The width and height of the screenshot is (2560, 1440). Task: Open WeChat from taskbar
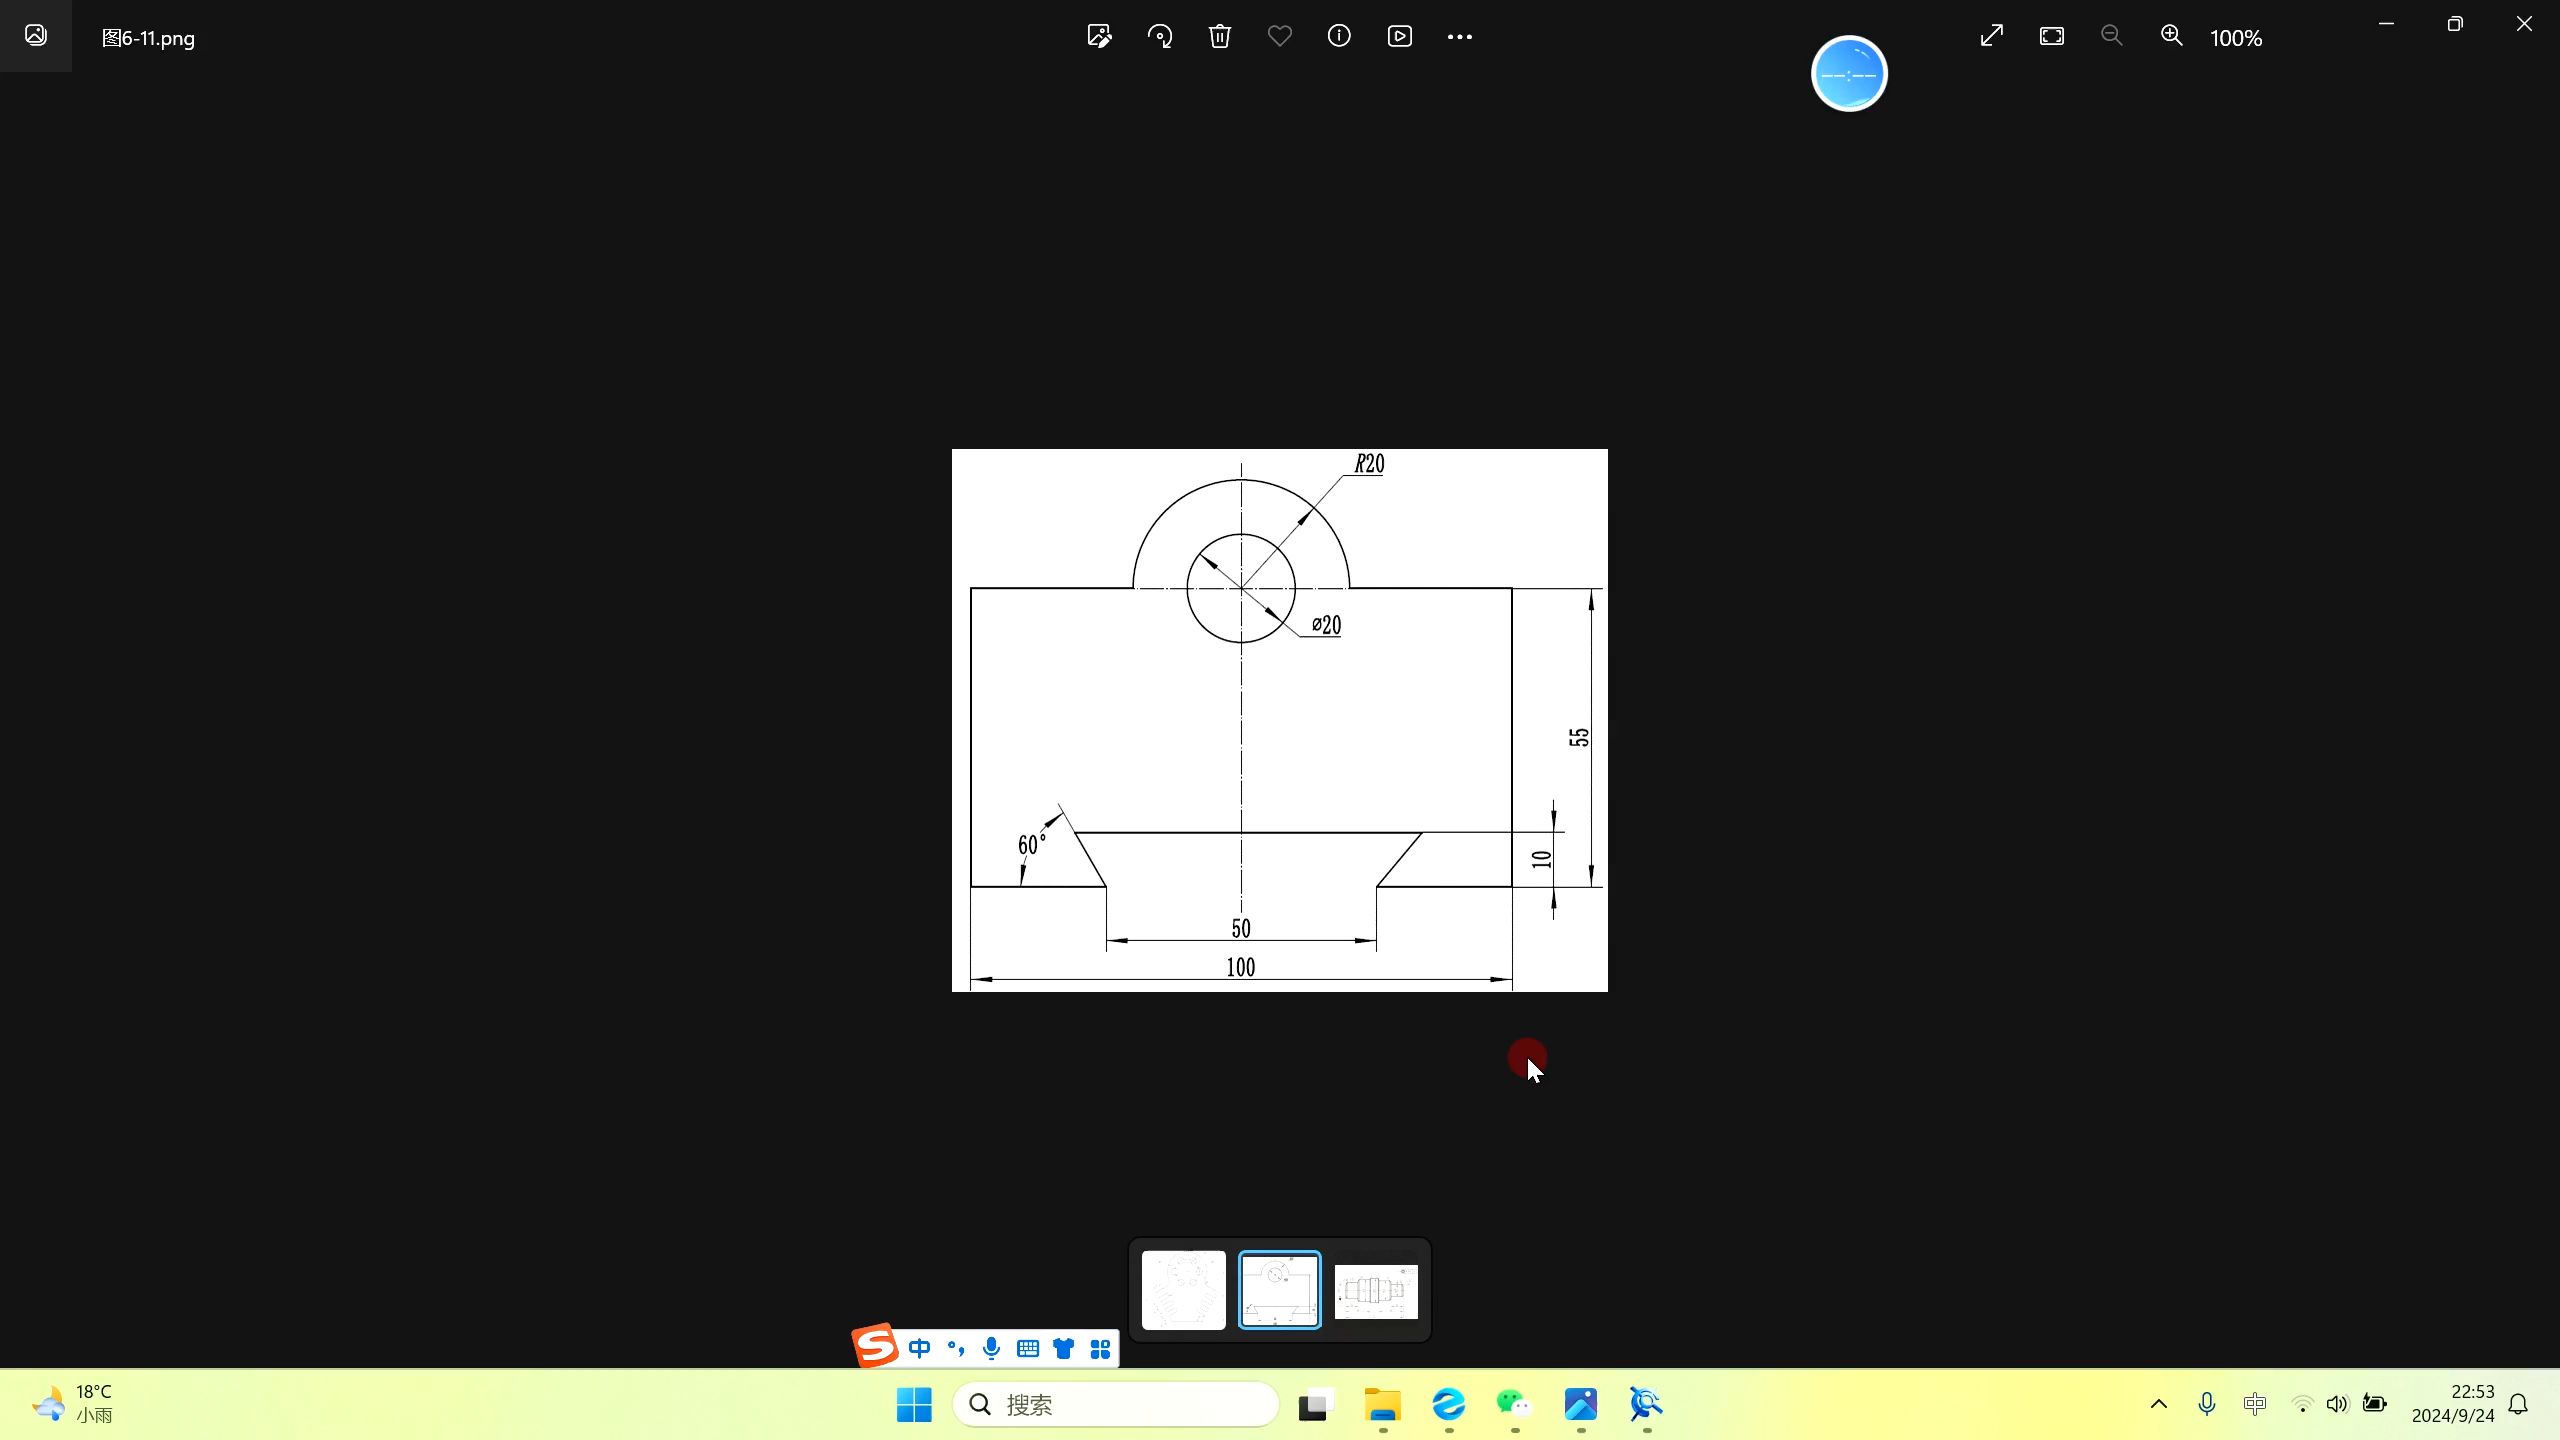click(x=1515, y=1405)
